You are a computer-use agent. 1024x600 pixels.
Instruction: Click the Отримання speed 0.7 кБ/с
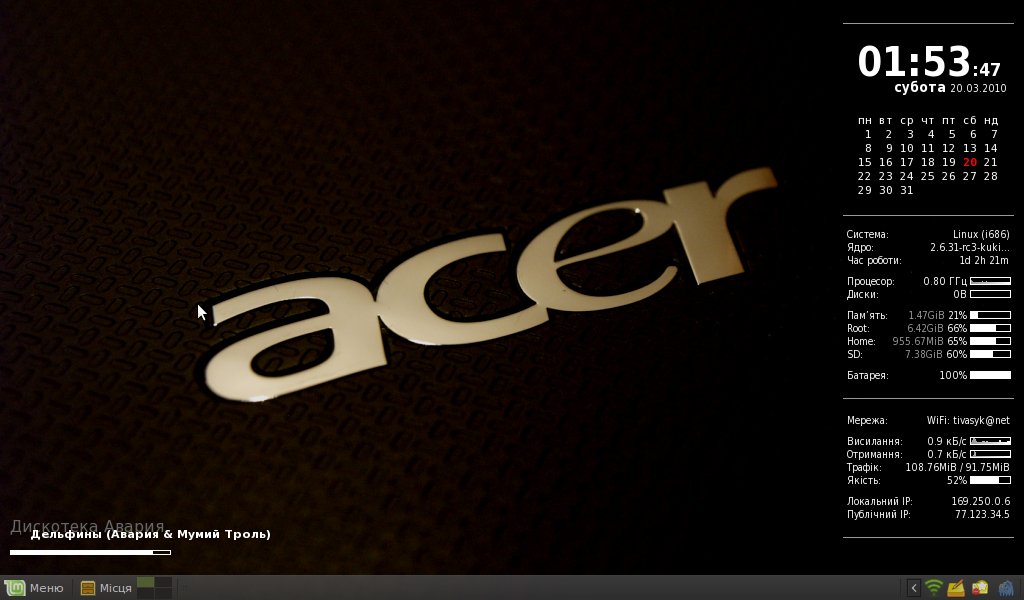point(946,454)
